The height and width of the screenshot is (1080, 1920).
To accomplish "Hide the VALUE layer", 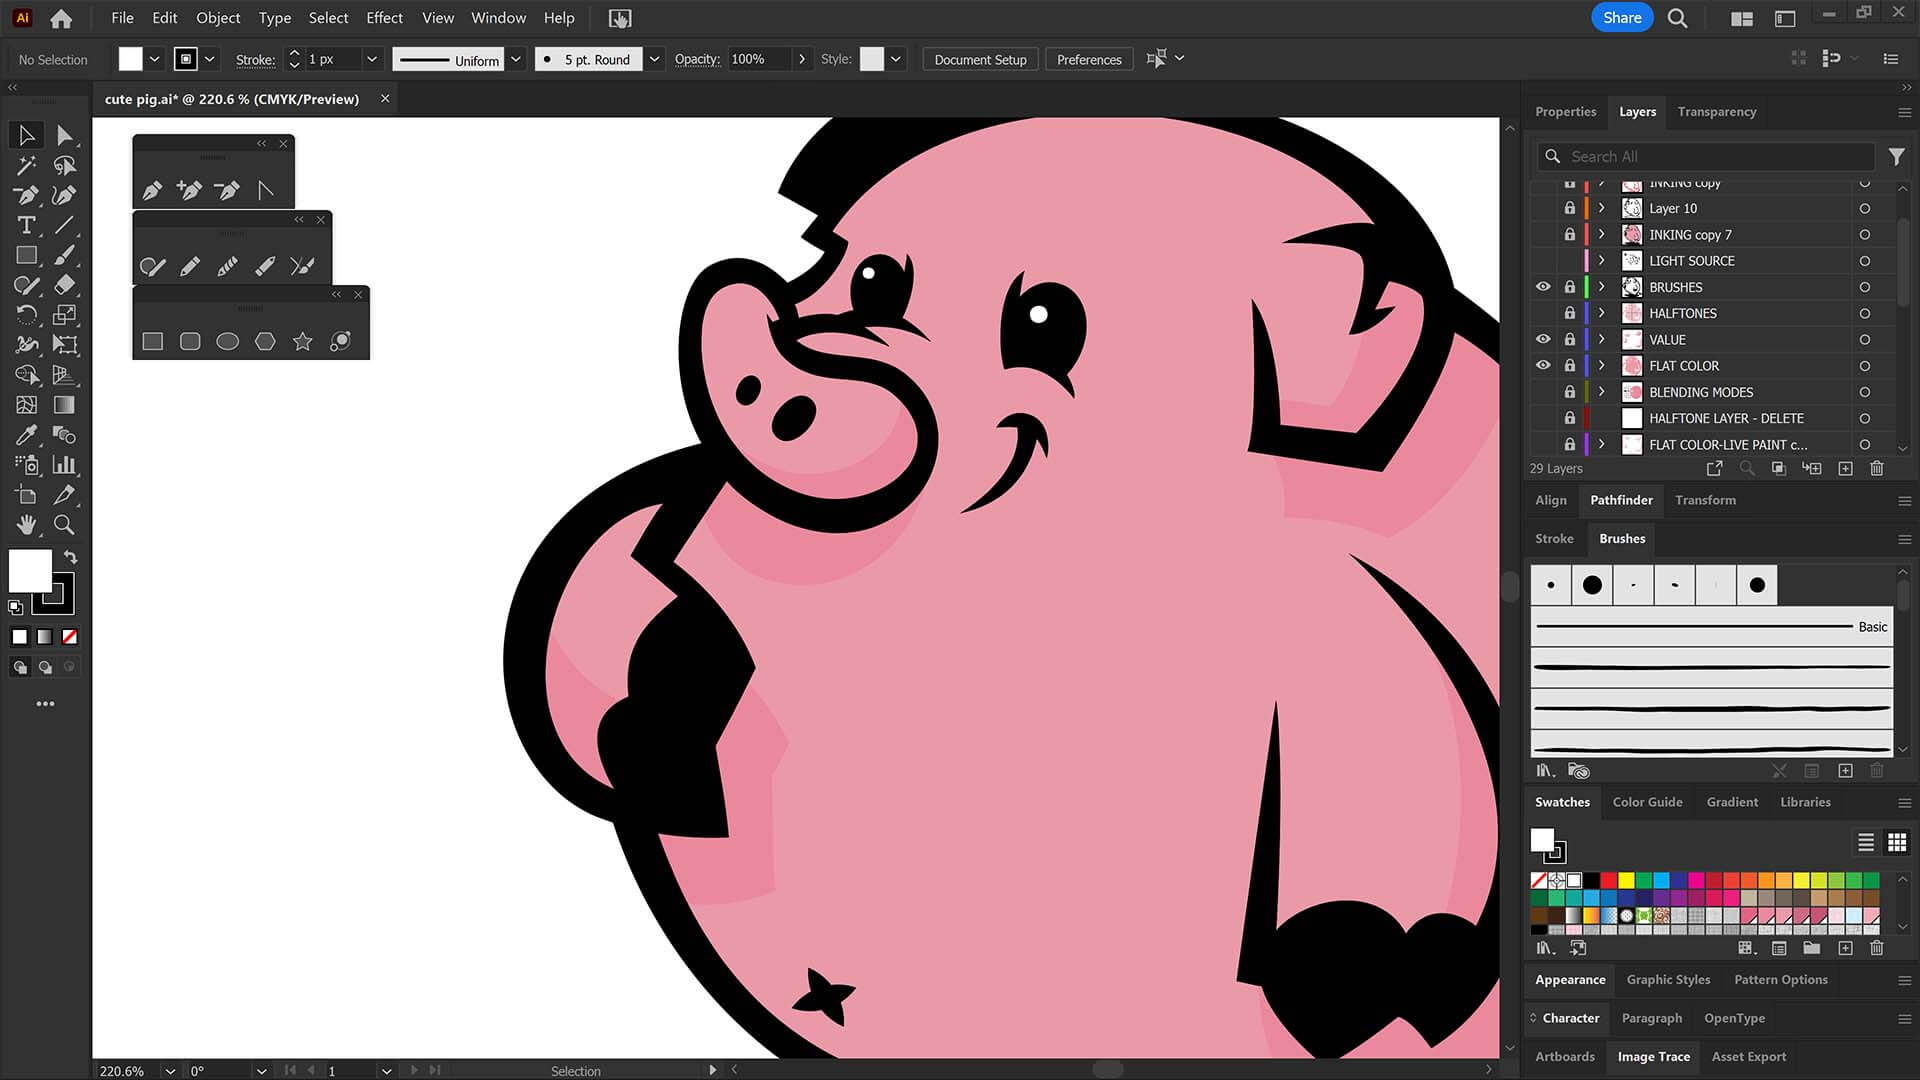I will 1543,339.
